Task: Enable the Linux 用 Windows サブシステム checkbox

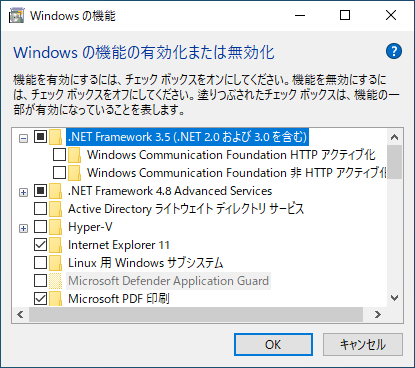Action: 40,263
